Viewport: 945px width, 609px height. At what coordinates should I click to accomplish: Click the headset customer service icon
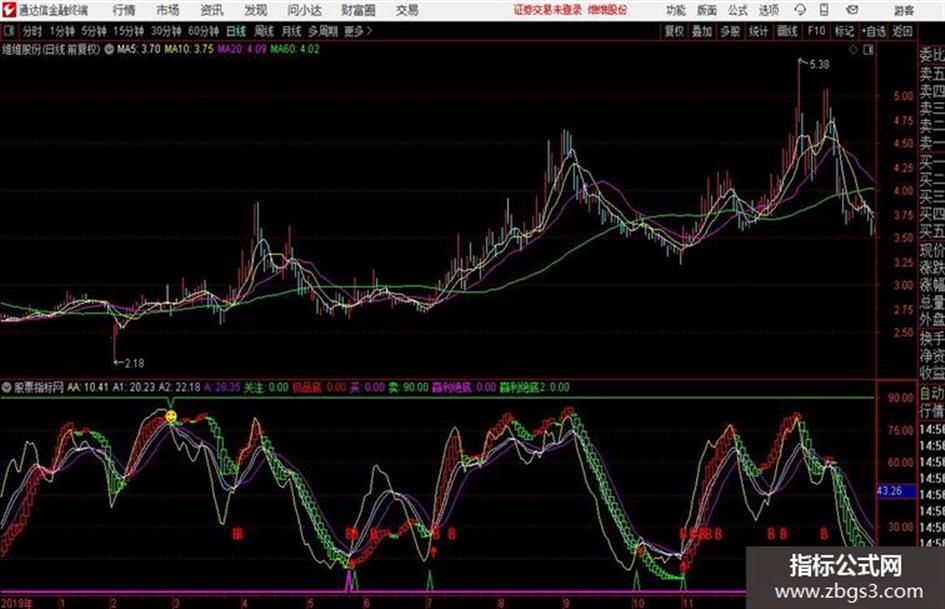point(800,10)
